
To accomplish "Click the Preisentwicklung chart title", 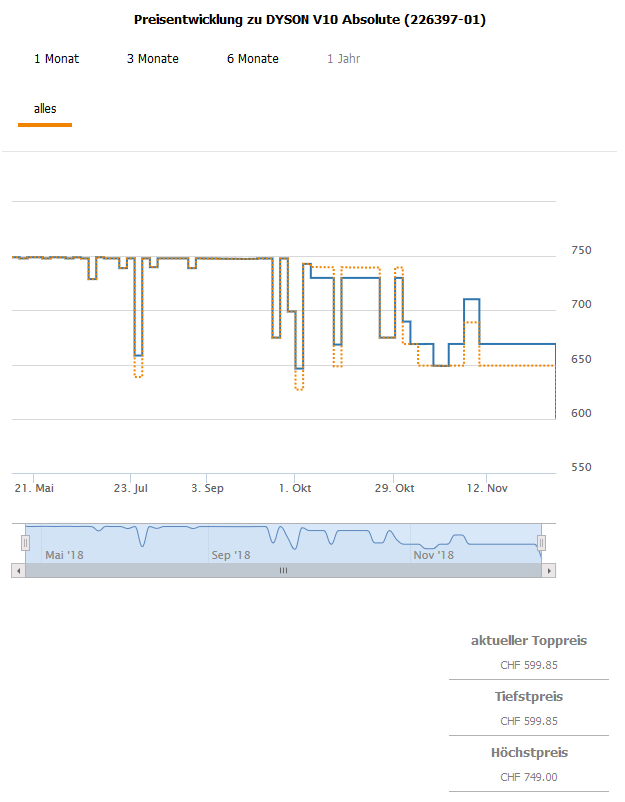I will pos(310,19).
